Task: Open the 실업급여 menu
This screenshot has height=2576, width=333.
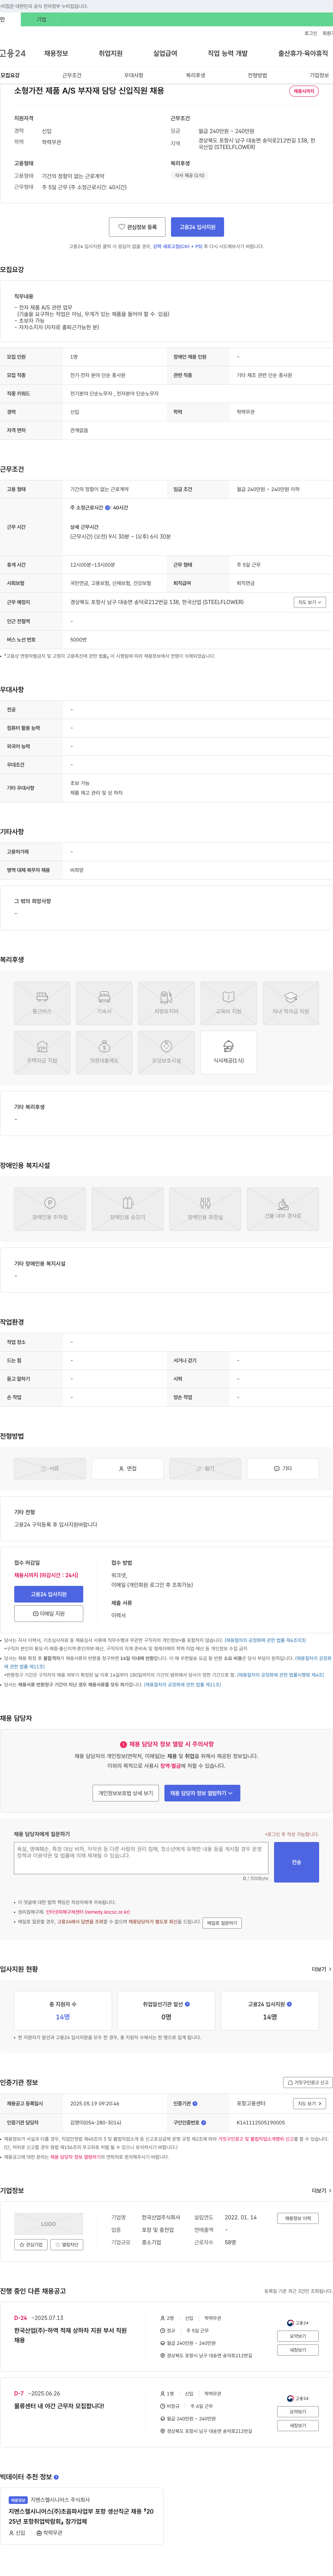Action: click(165, 53)
